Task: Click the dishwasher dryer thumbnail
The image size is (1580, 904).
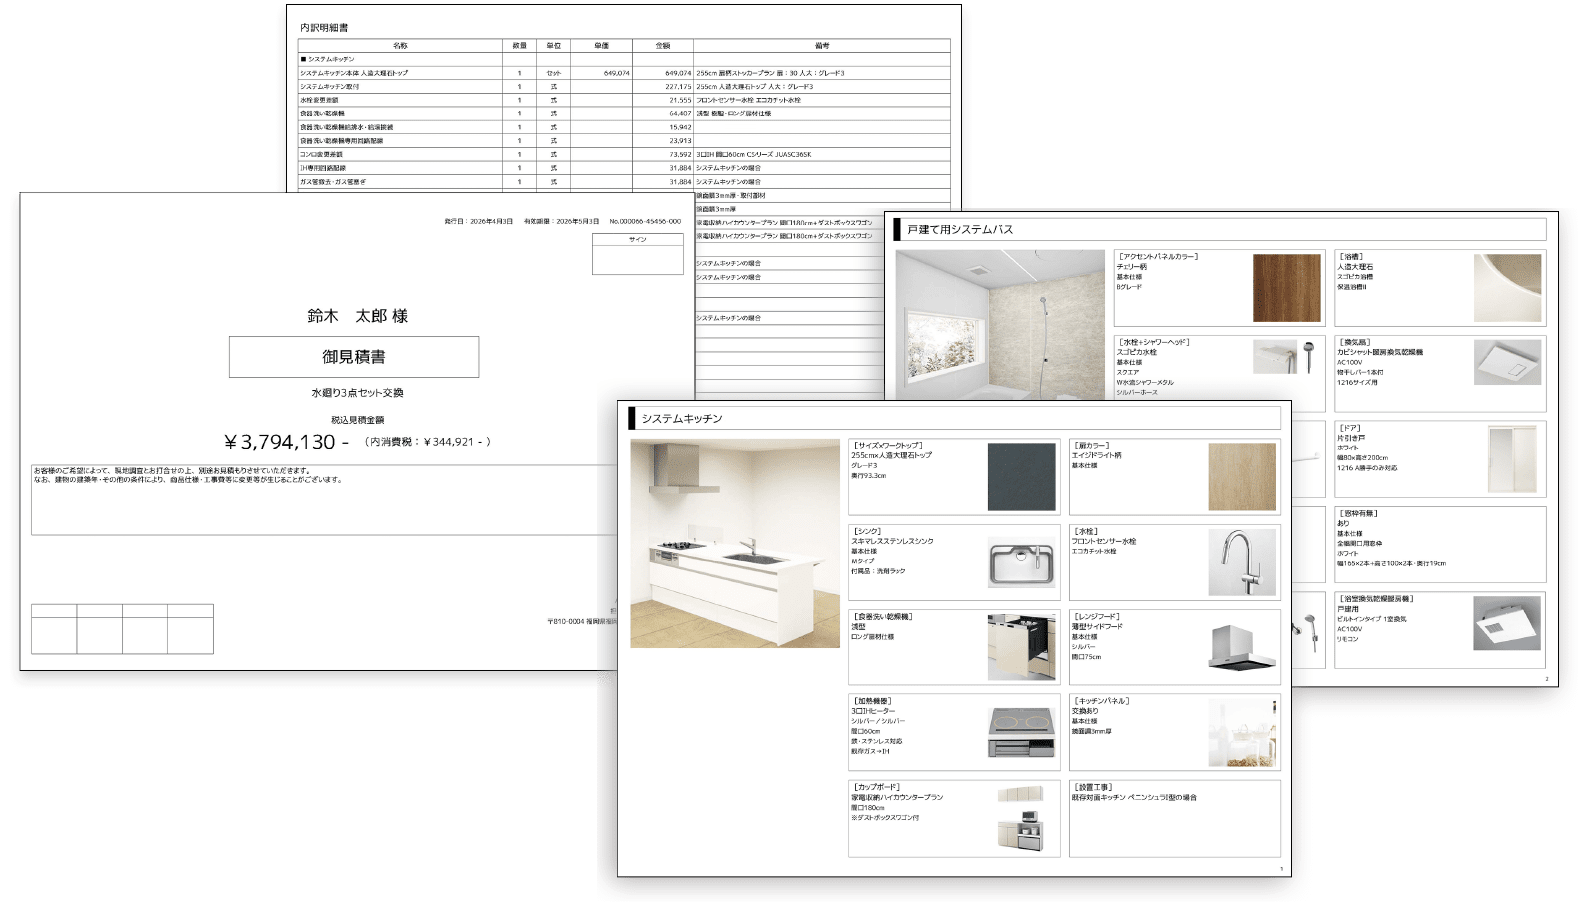Action: tap(1022, 648)
